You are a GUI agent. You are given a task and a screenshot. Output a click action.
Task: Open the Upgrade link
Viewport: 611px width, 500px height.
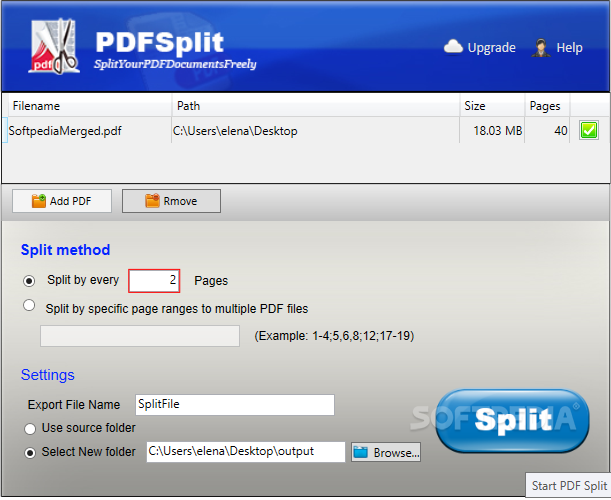coord(491,48)
